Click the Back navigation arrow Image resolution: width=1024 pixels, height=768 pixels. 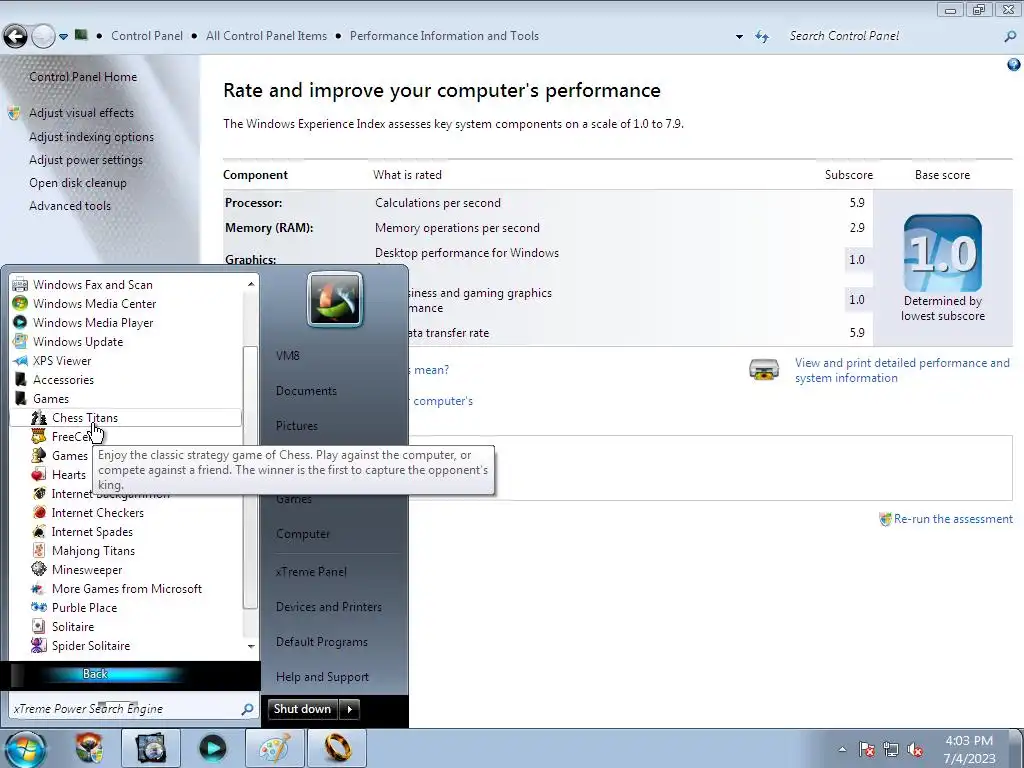tap(15, 36)
